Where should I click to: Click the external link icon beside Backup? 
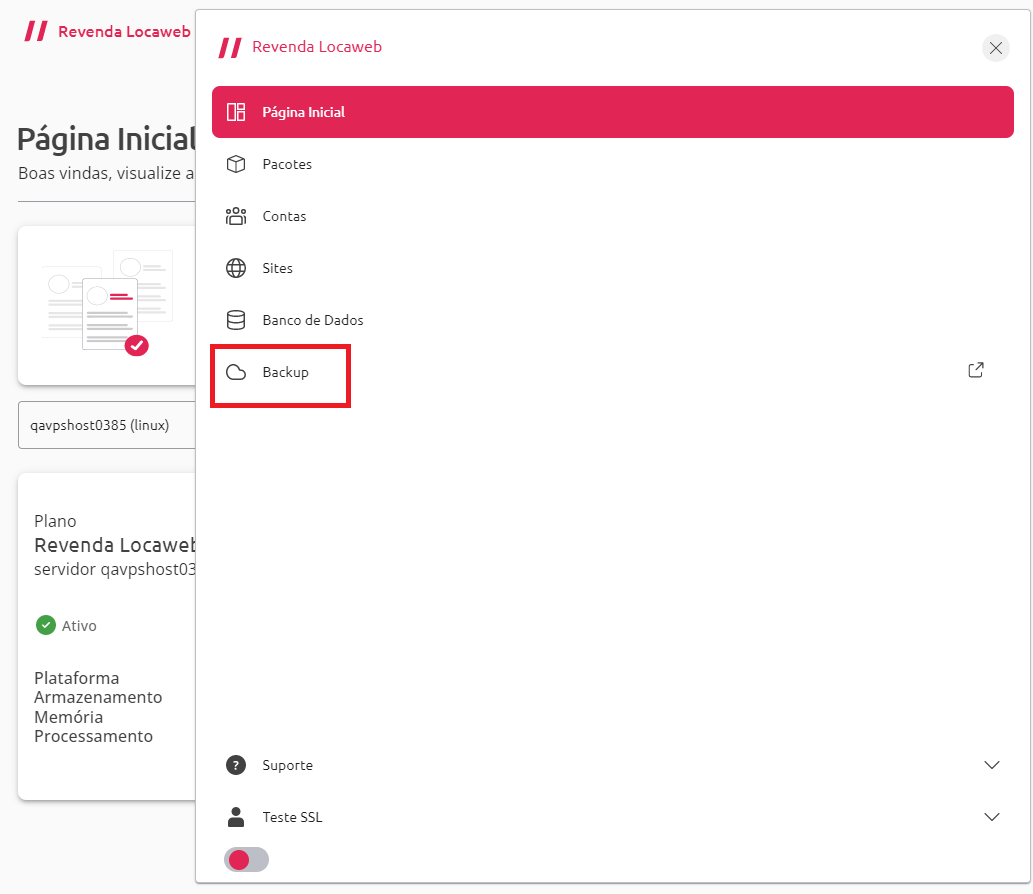(976, 370)
